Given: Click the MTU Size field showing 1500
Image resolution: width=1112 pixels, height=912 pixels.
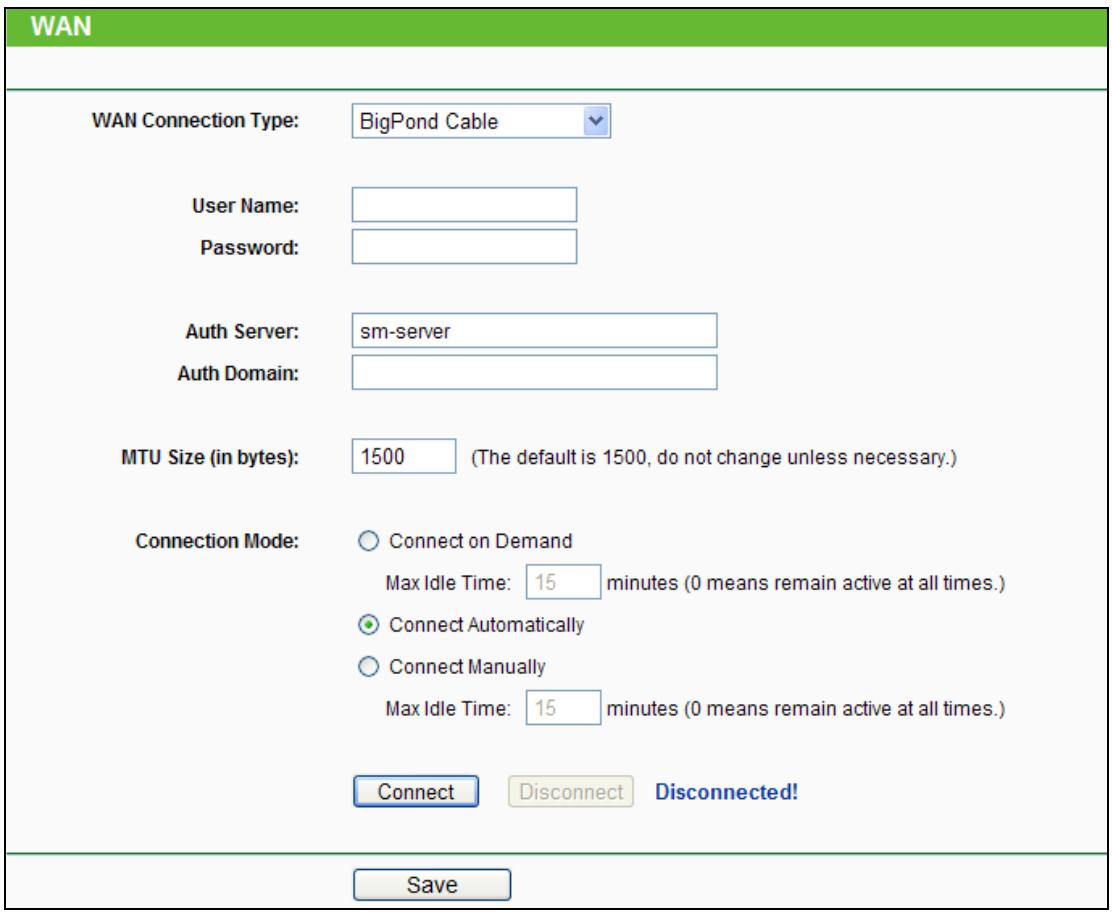Looking at the screenshot, I should tap(404, 456).
